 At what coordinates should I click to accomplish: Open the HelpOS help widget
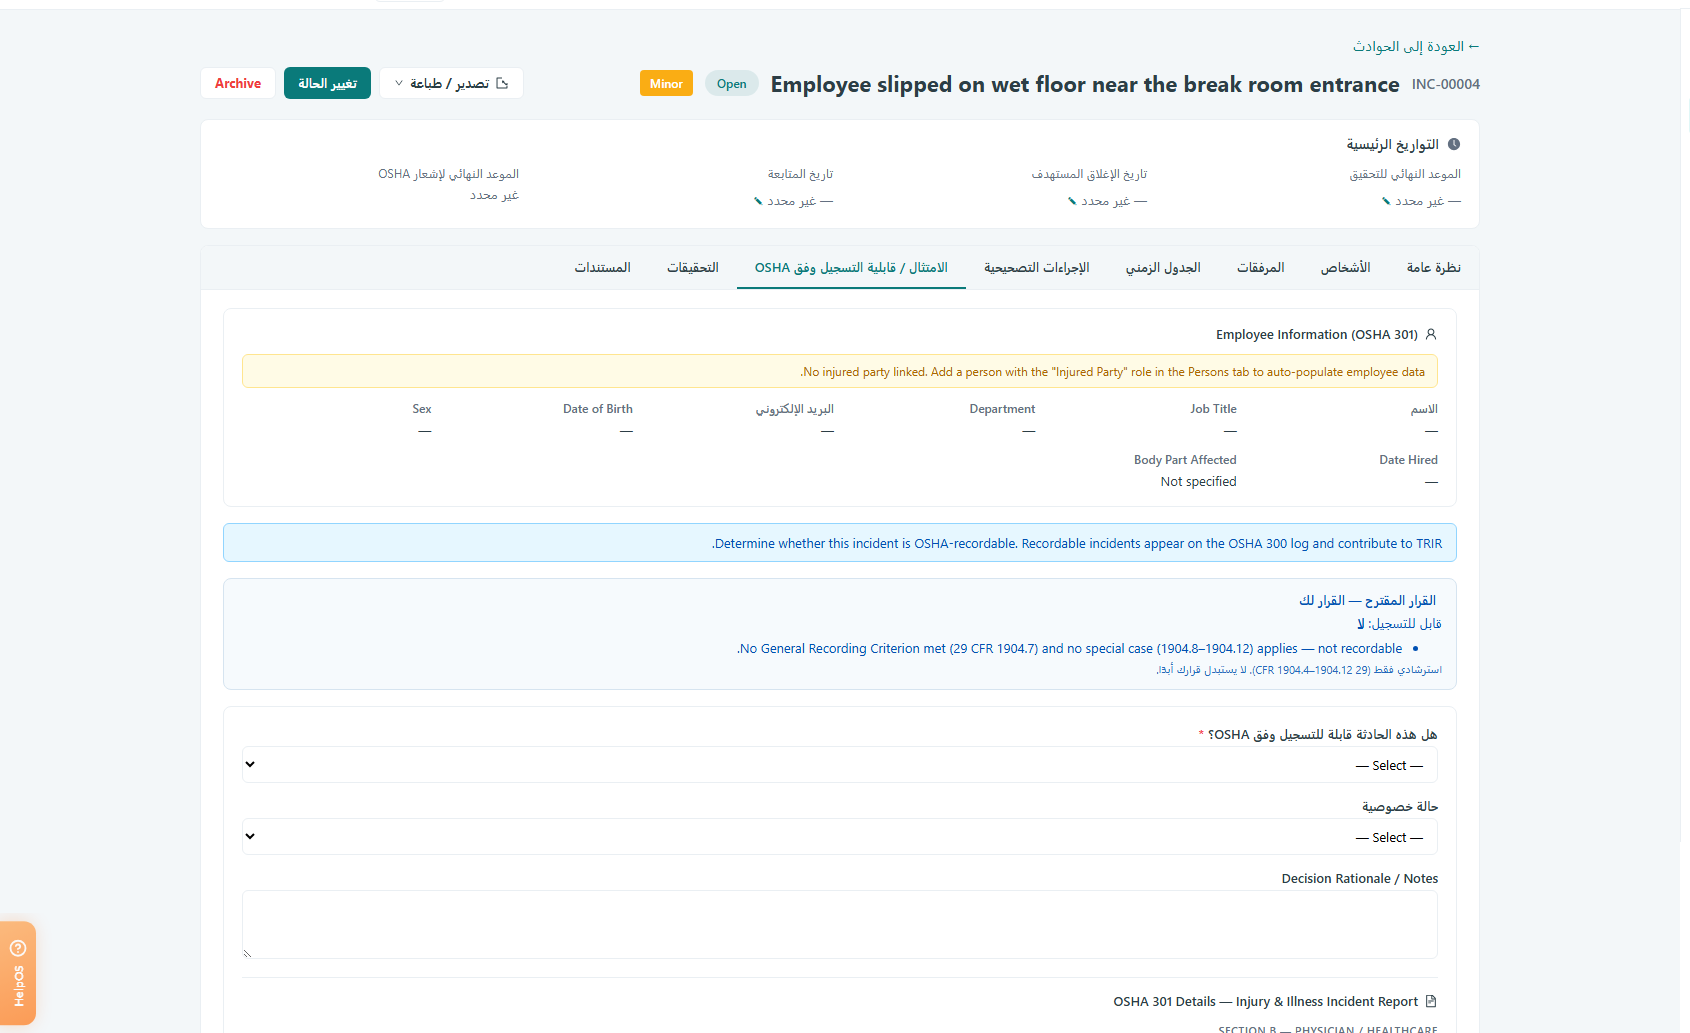coord(18,973)
